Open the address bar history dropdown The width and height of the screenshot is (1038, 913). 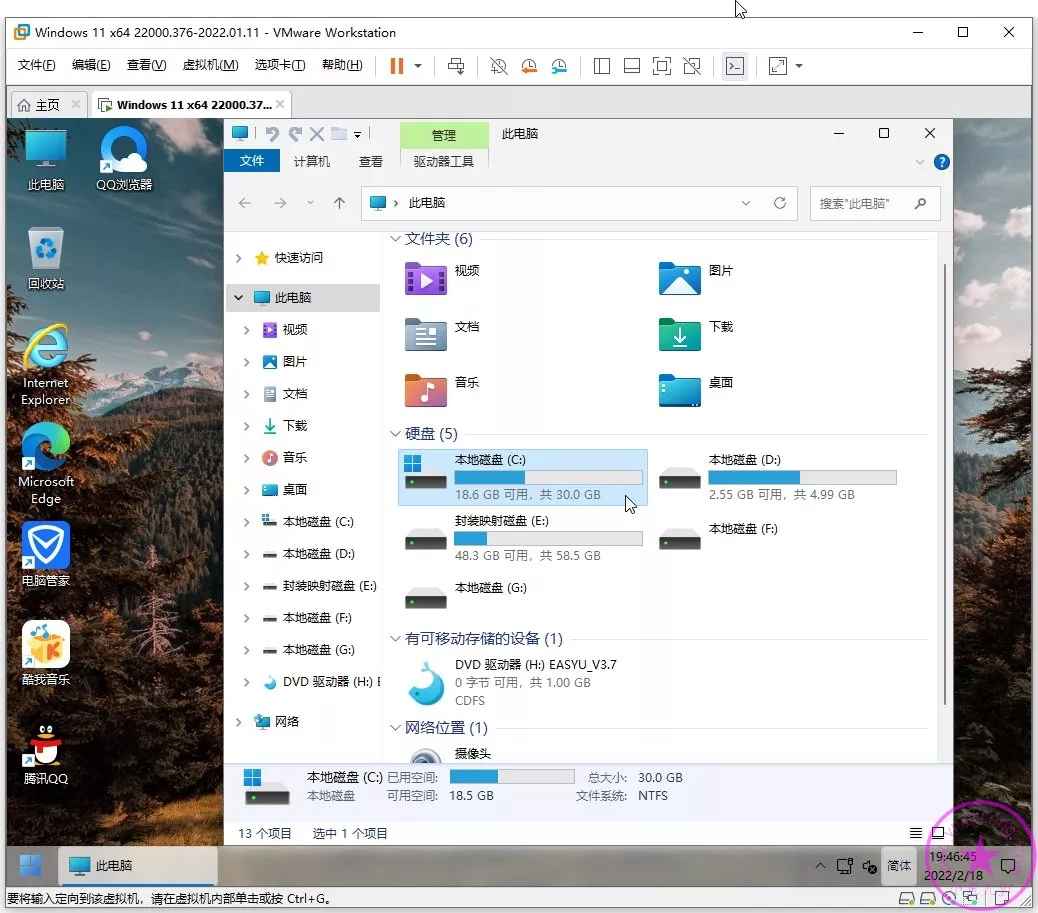coord(746,203)
